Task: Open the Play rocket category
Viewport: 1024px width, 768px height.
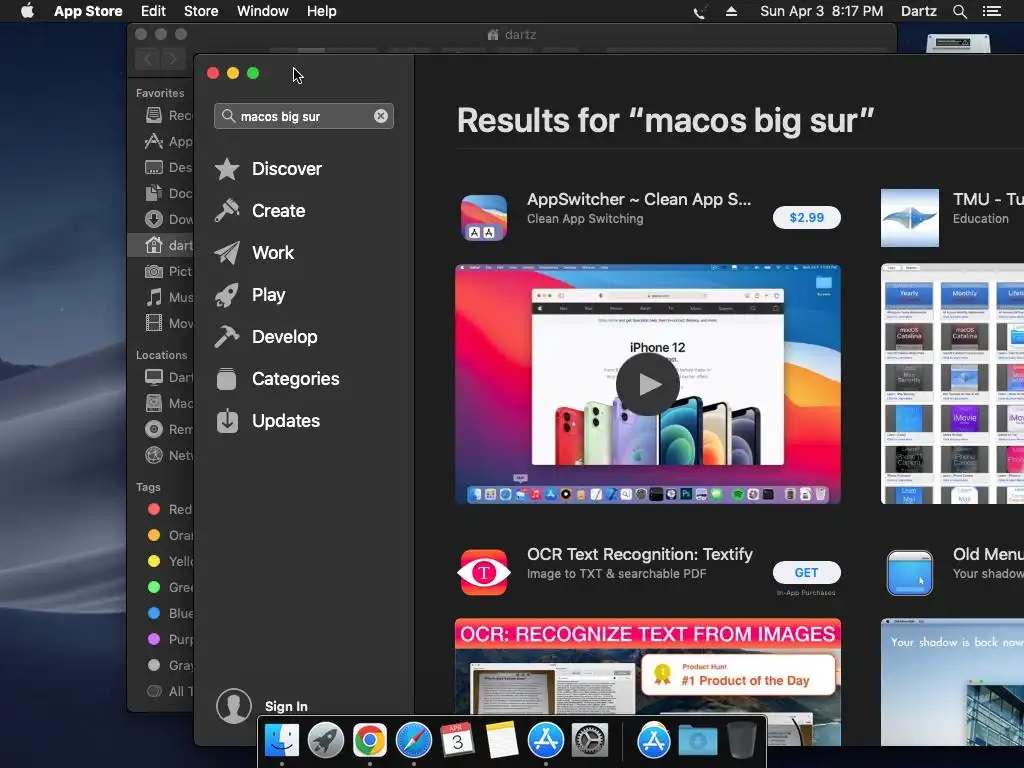Action: click(x=249, y=295)
